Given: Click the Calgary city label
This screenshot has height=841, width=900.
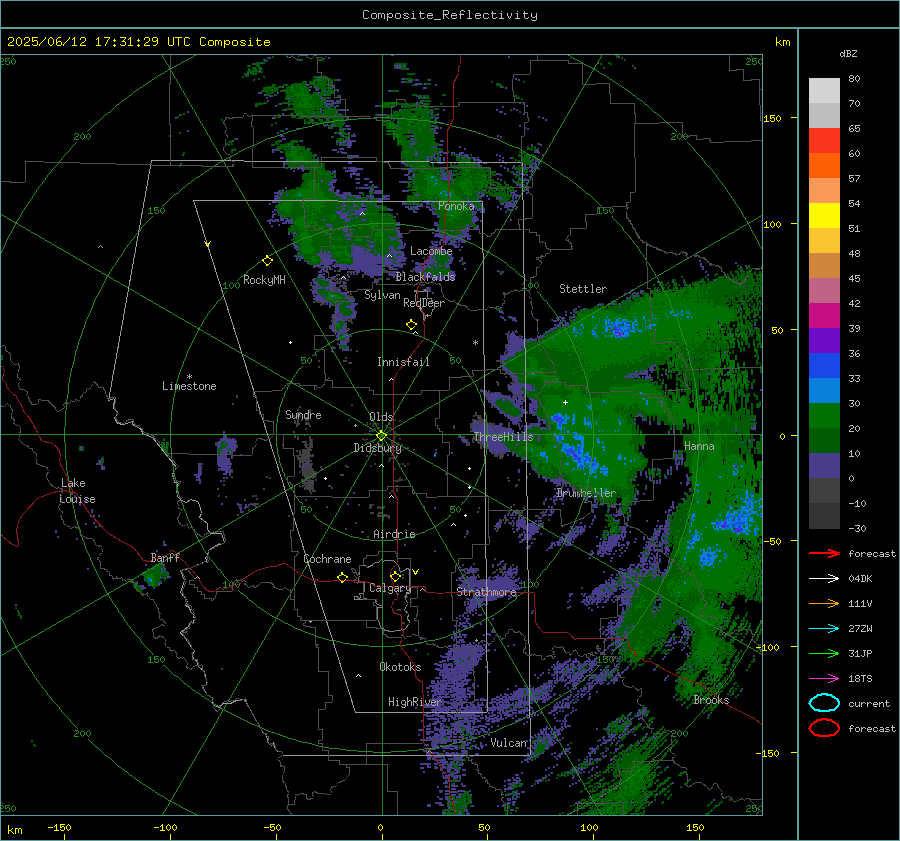Looking at the screenshot, I should click(390, 588).
